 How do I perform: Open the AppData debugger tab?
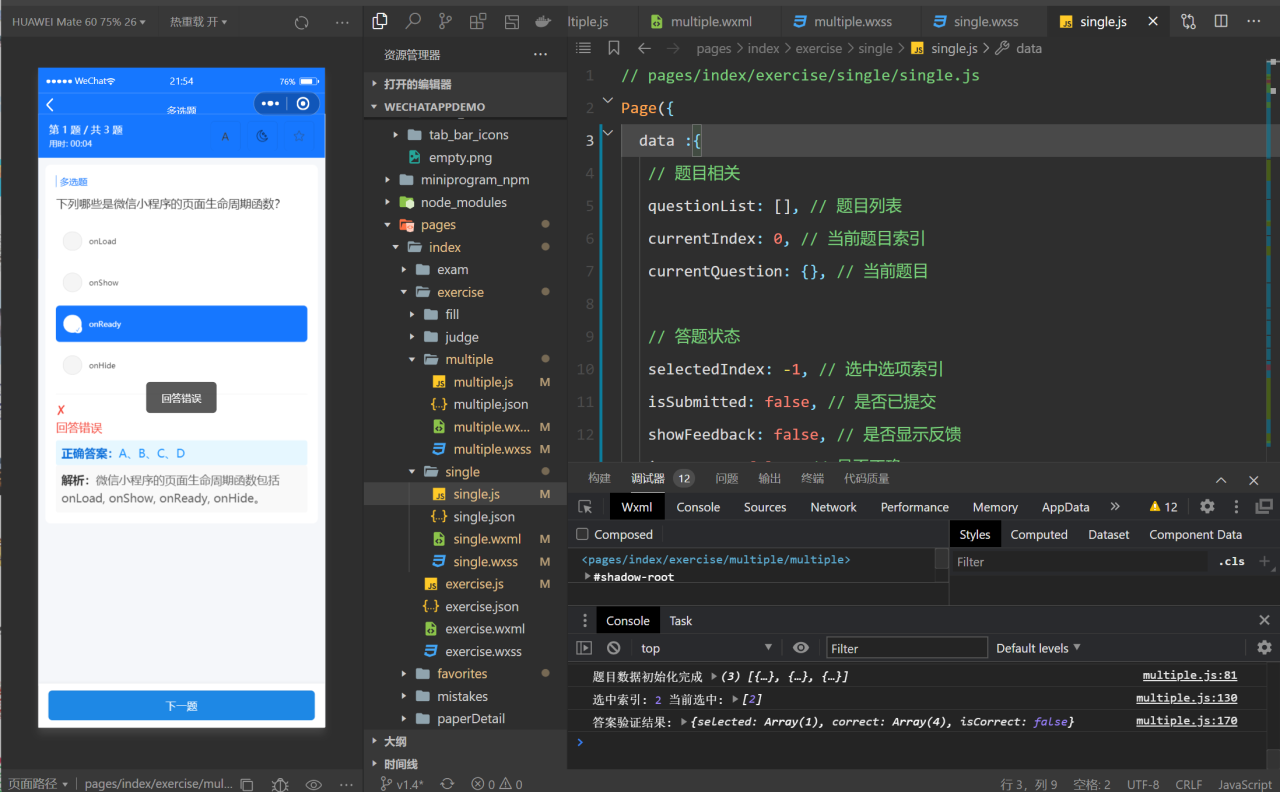pyautogui.click(x=1065, y=507)
